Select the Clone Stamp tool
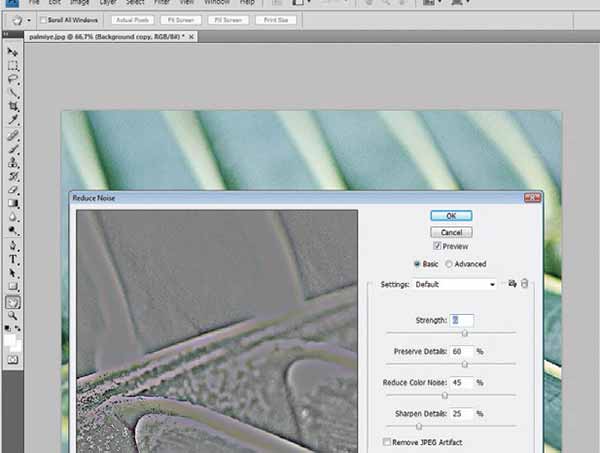600x453 pixels. (13, 163)
